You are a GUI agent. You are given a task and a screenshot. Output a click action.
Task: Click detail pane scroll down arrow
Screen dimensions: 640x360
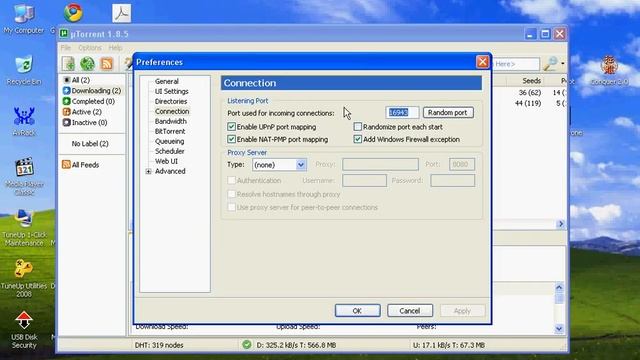pyautogui.click(x=559, y=328)
